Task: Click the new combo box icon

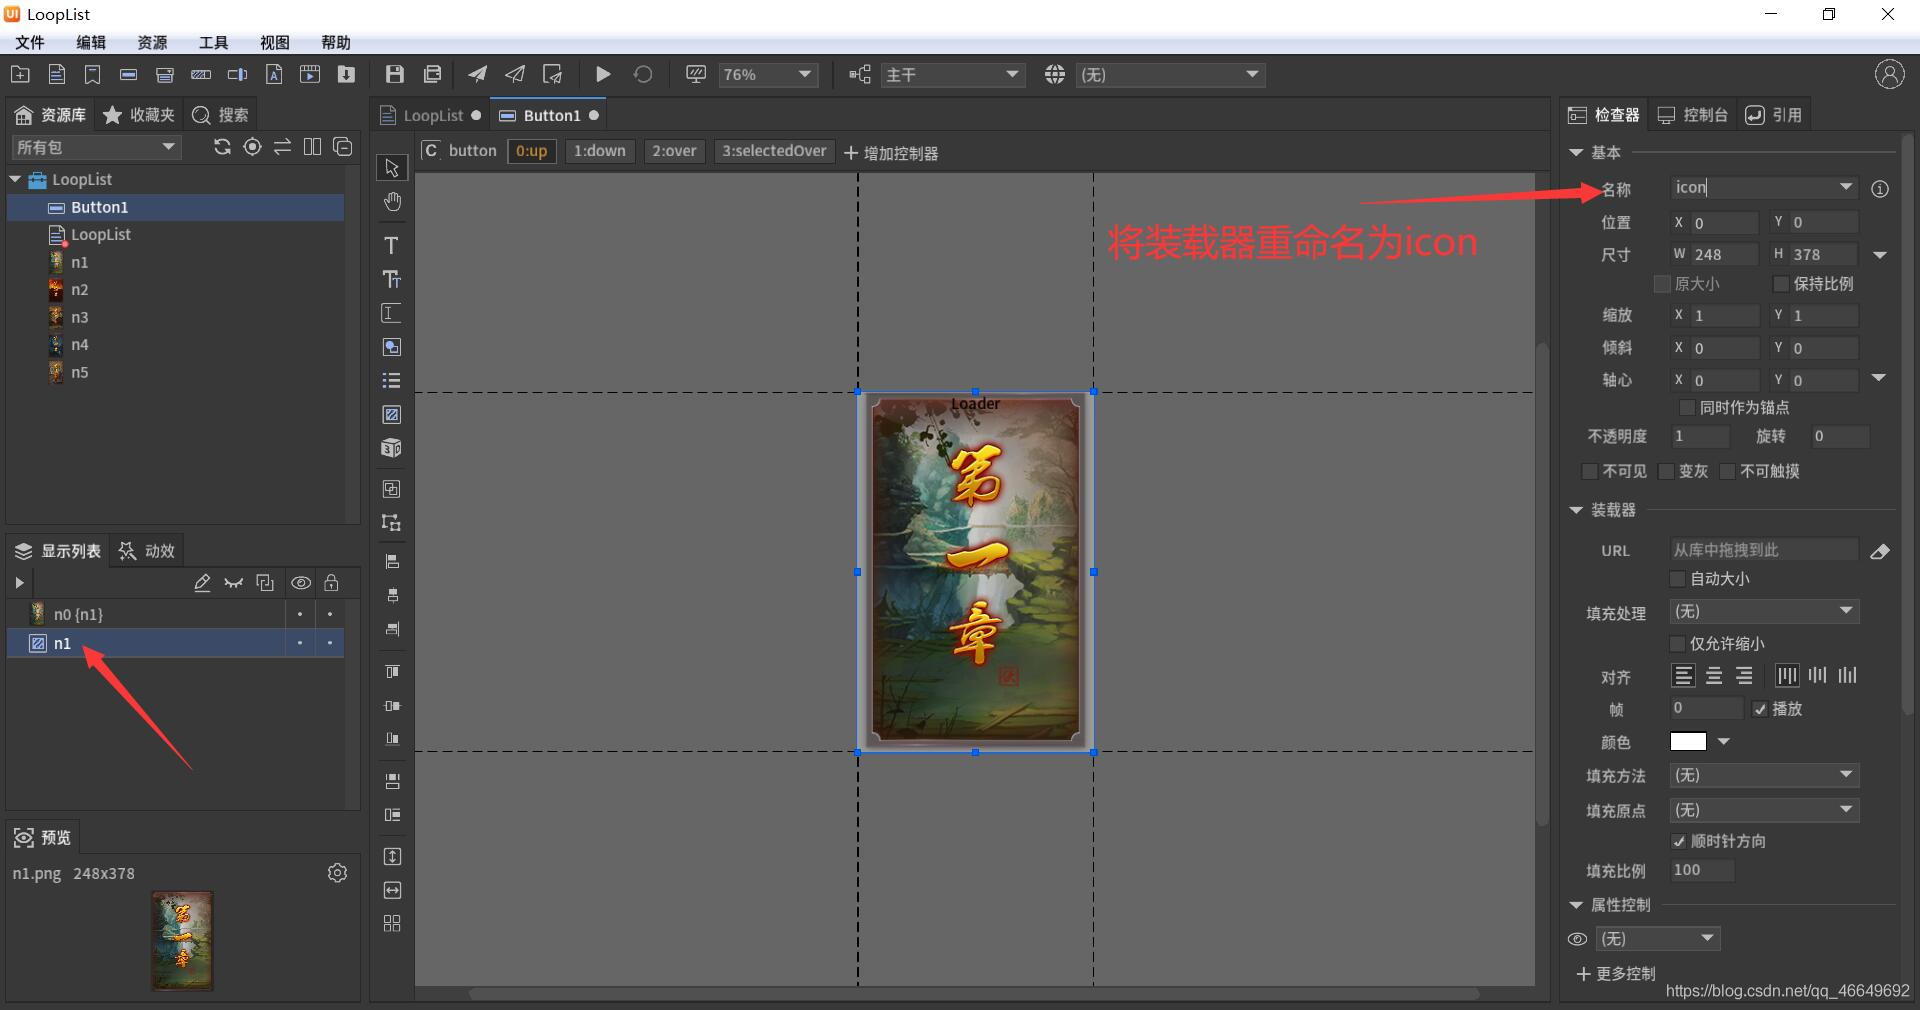Action: pos(165,75)
